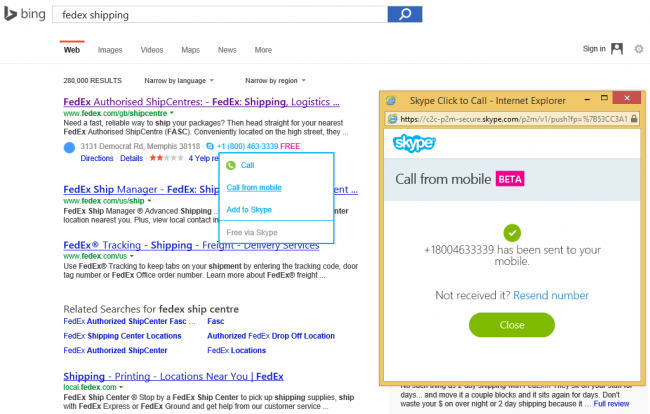Screen dimensions: 650x414
Task: Click the lock icon in Skype address bar
Action: (x=634, y=119)
